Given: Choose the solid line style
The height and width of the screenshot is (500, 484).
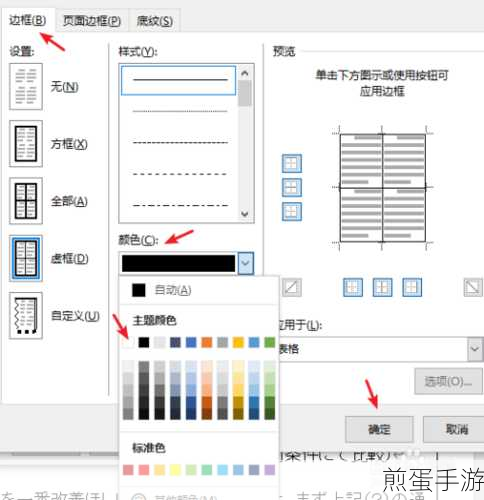Looking at the screenshot, I should 179,80.
